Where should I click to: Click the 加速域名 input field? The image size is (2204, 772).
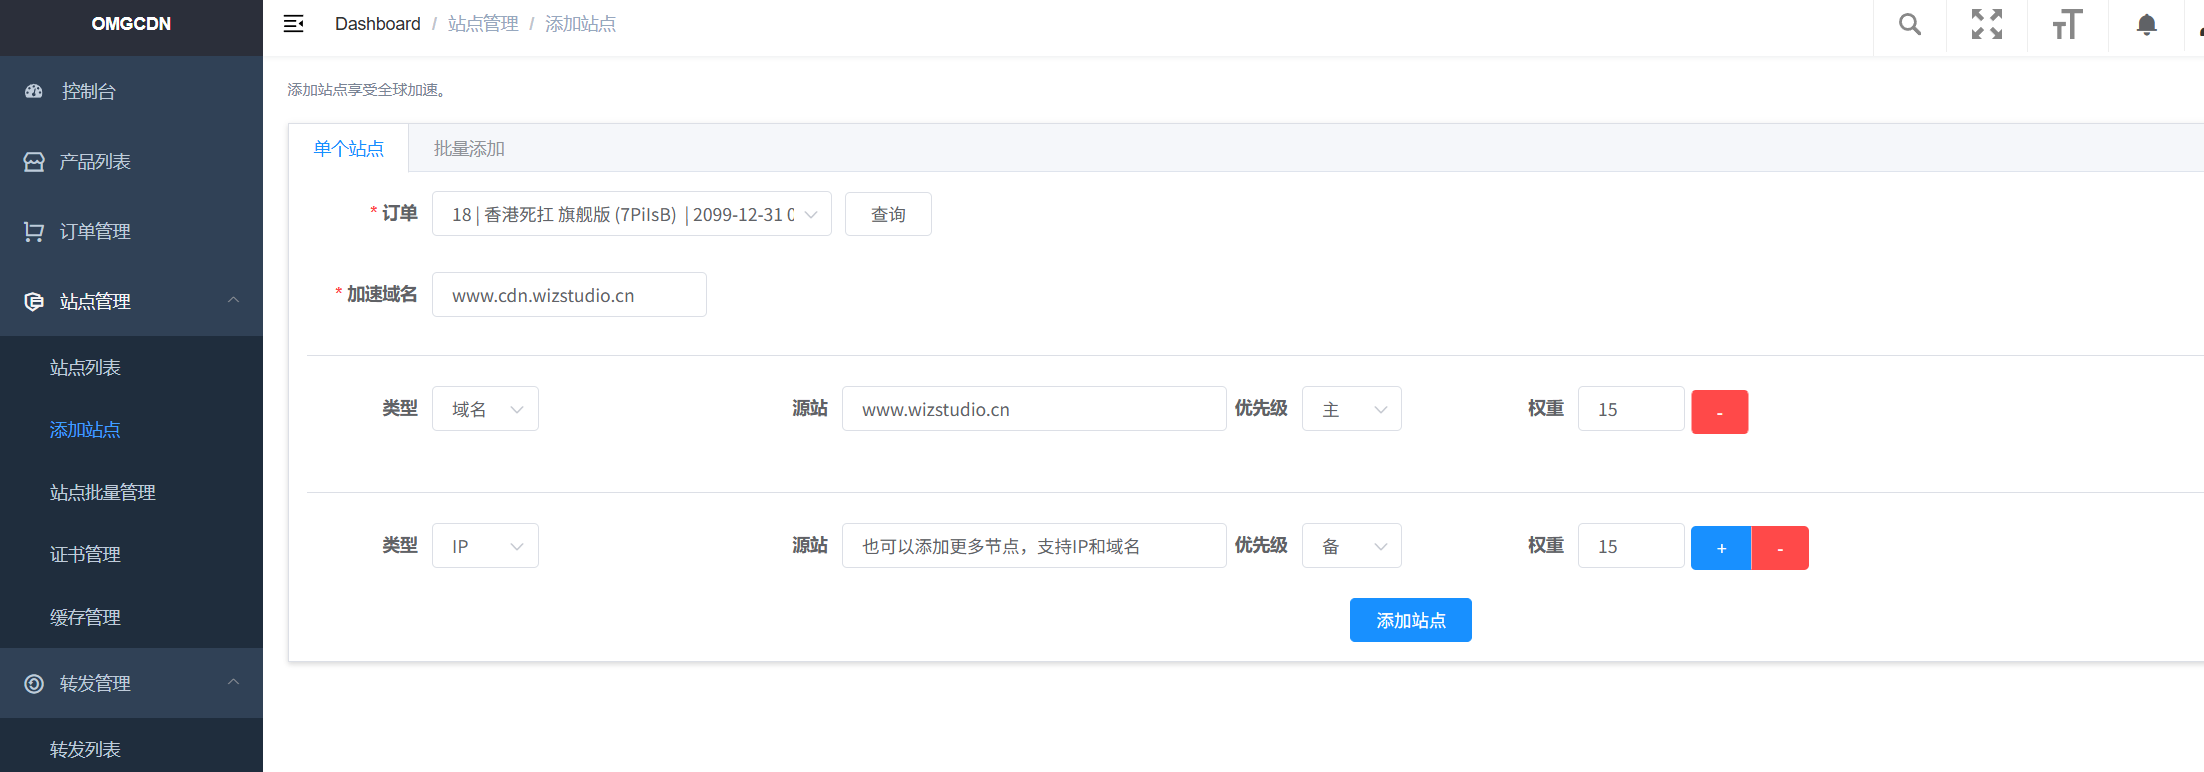(x=569, y=295)
